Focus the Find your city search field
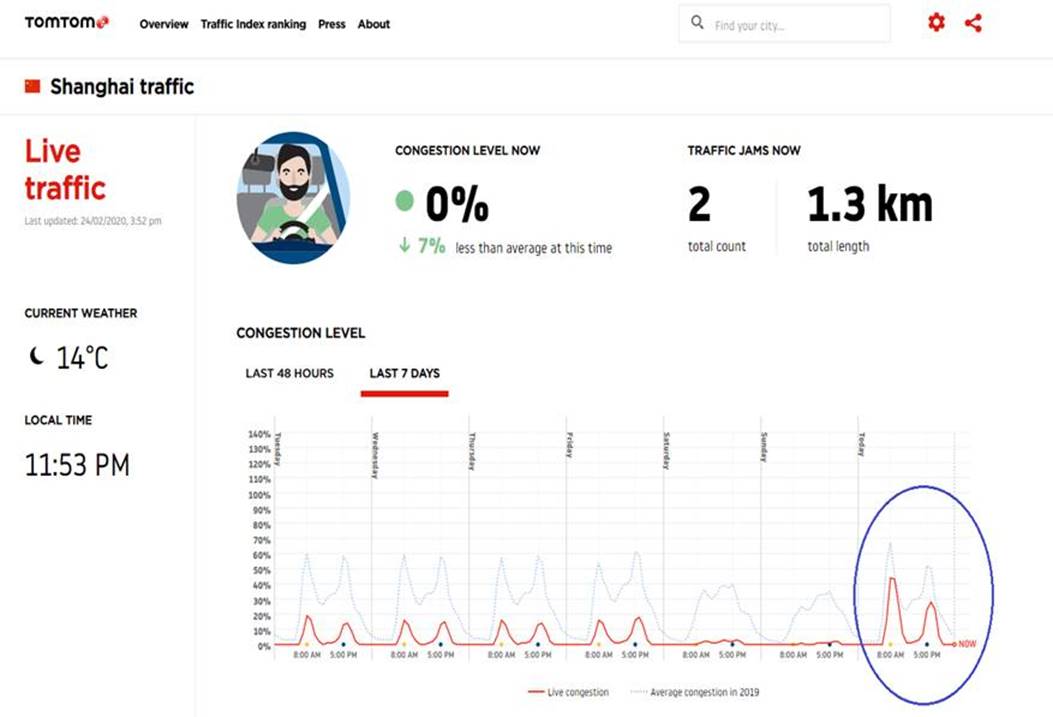1053x717 pixels. [x=795, y=24]
